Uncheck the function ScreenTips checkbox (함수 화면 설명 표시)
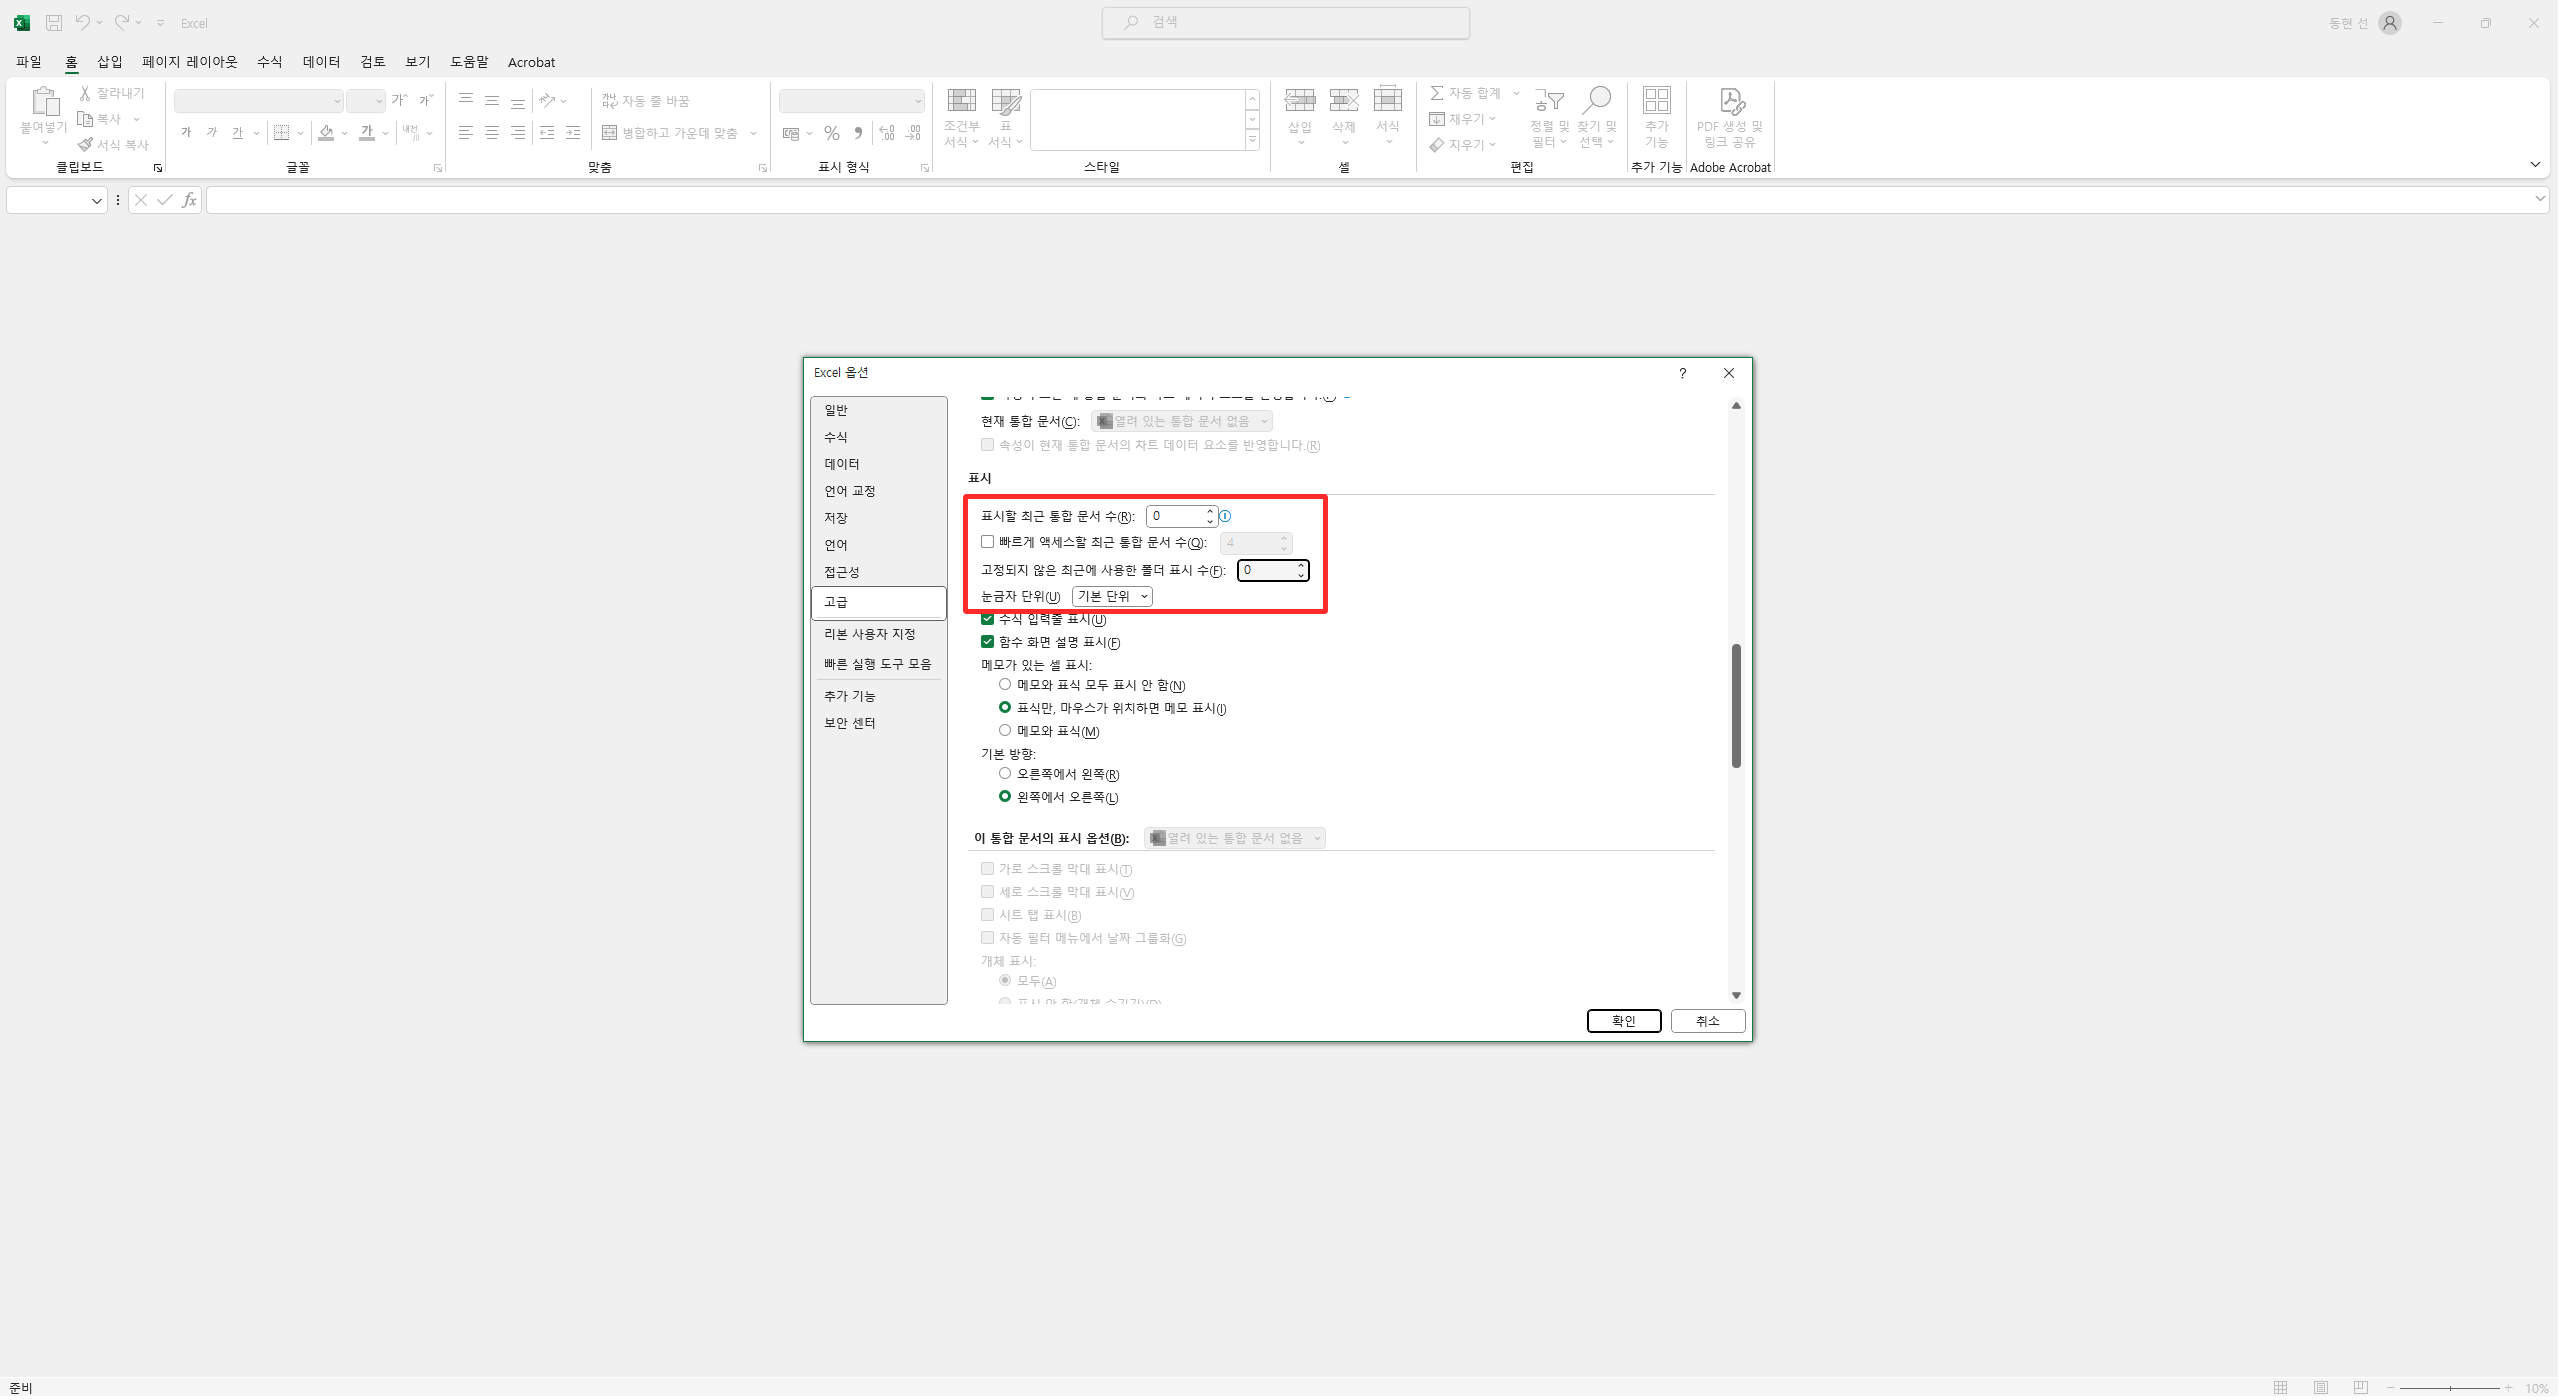Image resolution: width=2559 pixels, height=1400 pixels. pyautogui.click(x=987, y=642)
